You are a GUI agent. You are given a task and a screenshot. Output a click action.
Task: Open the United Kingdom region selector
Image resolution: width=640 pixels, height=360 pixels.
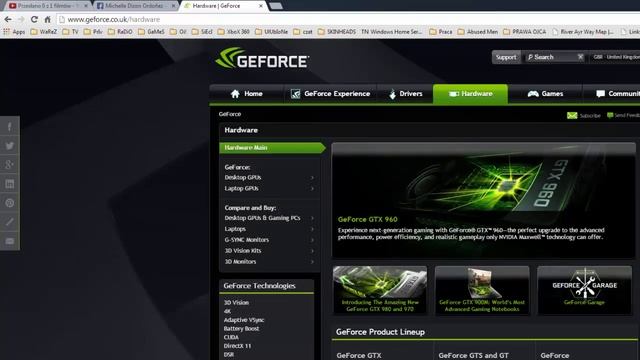coord(616,57)
